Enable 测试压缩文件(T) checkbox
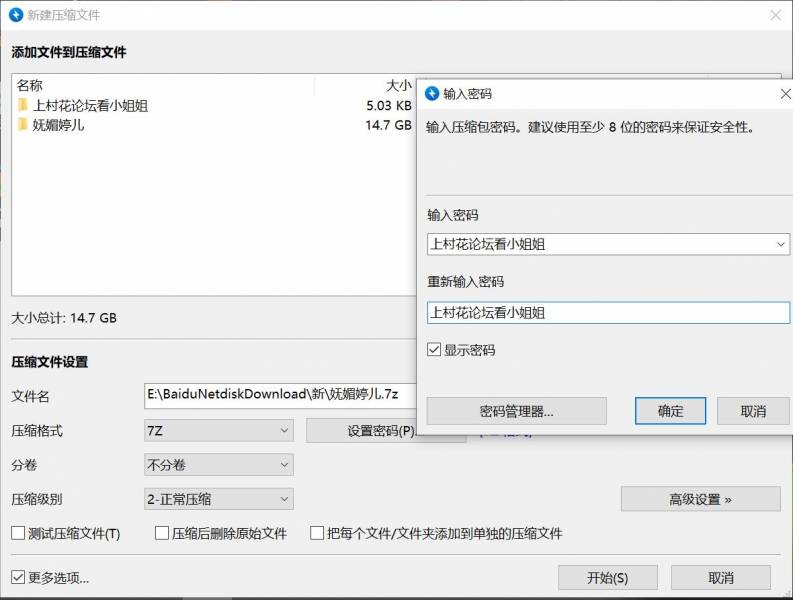793x600 pixels. (18, 533)
